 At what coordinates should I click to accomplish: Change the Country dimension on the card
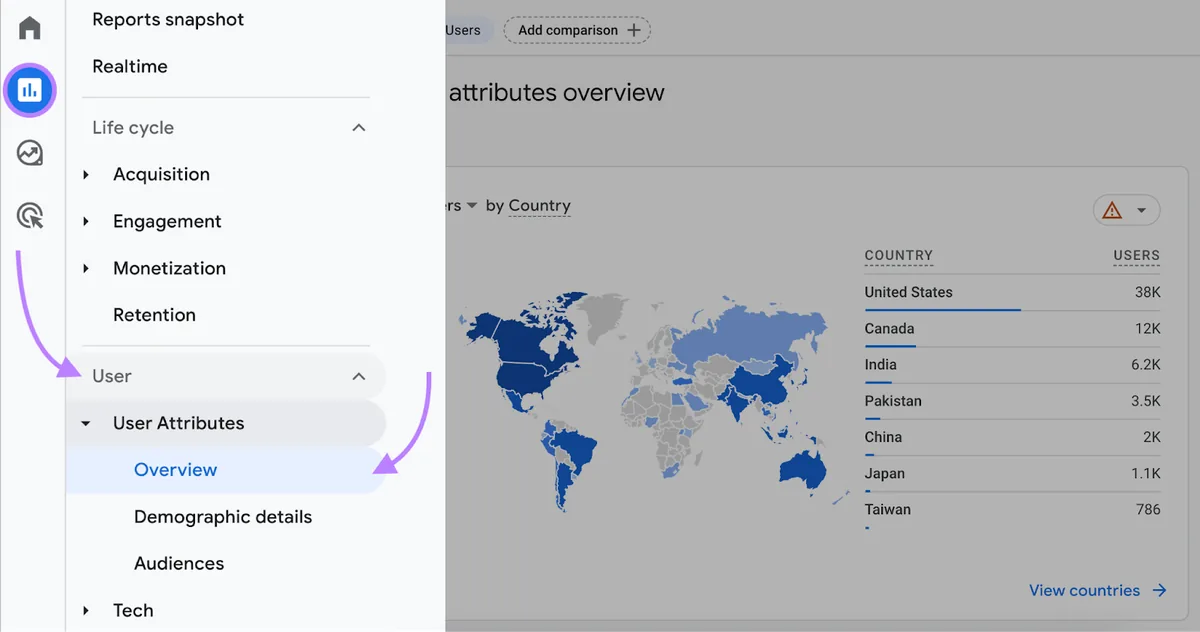[x=539, y=206]
